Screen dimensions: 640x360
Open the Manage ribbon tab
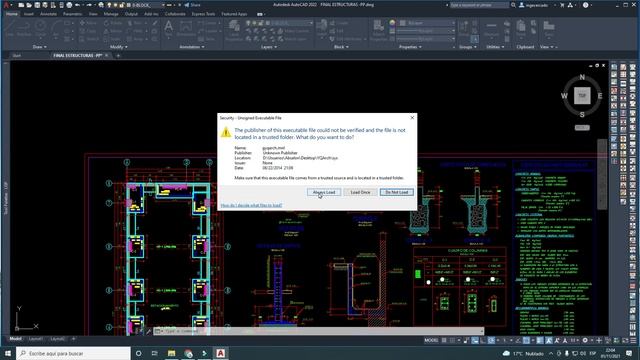click(111, 14)
